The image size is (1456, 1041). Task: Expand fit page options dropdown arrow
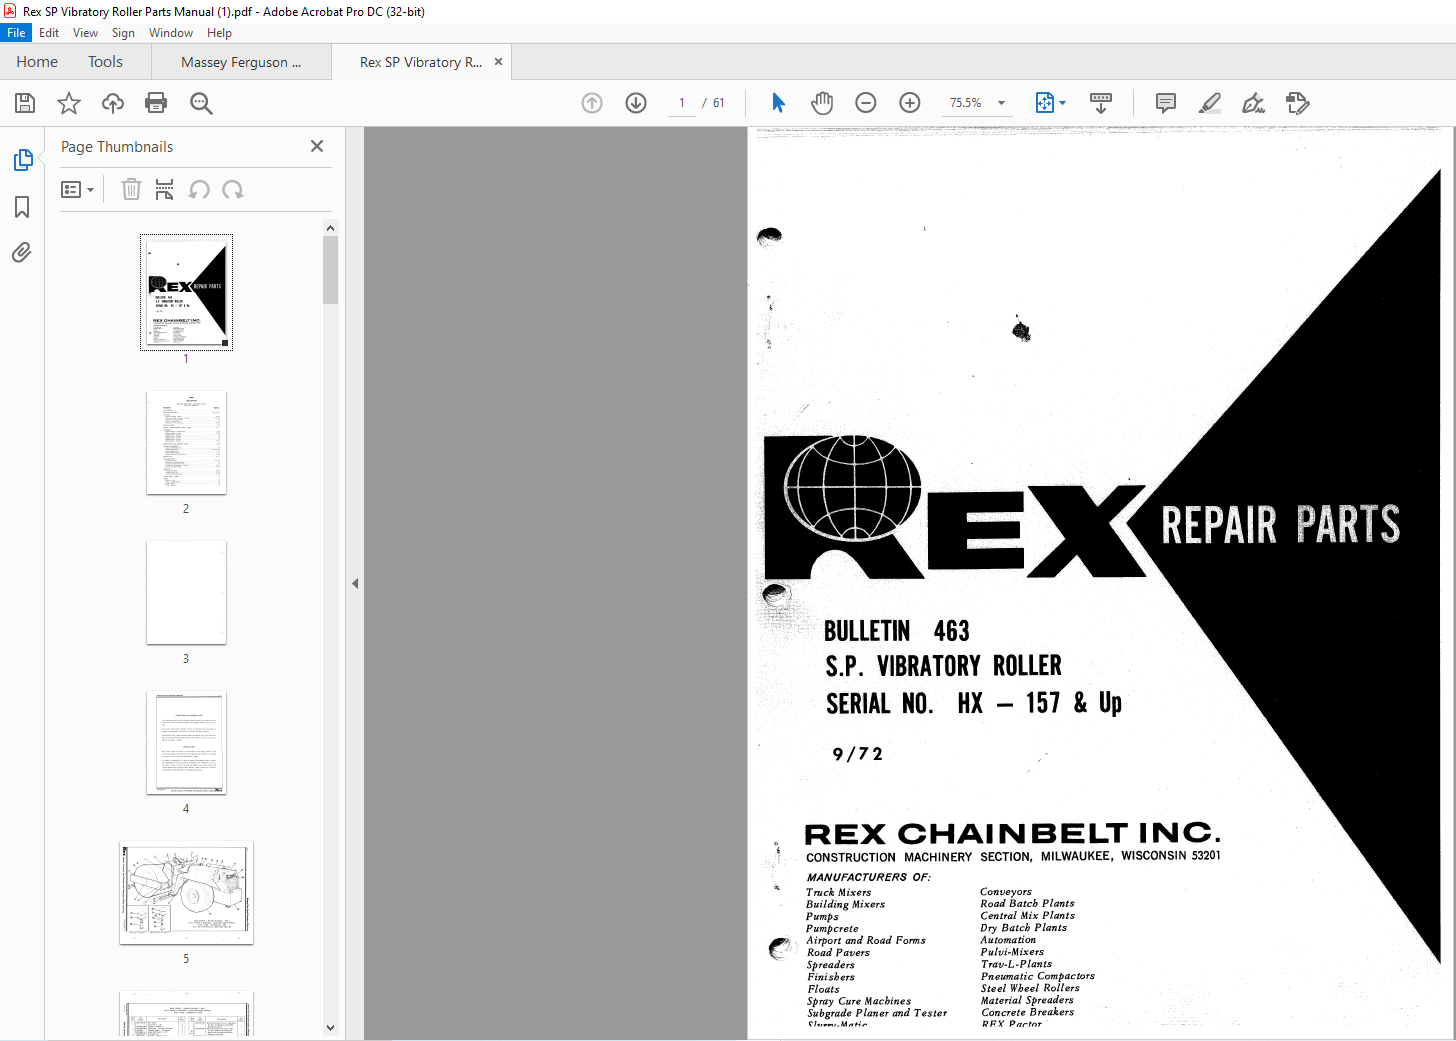pos(1063,103)
